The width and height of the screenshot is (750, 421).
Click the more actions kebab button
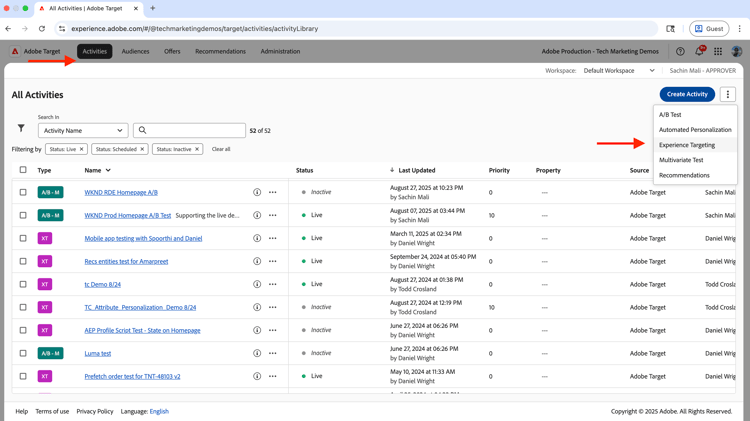(728, 94)
